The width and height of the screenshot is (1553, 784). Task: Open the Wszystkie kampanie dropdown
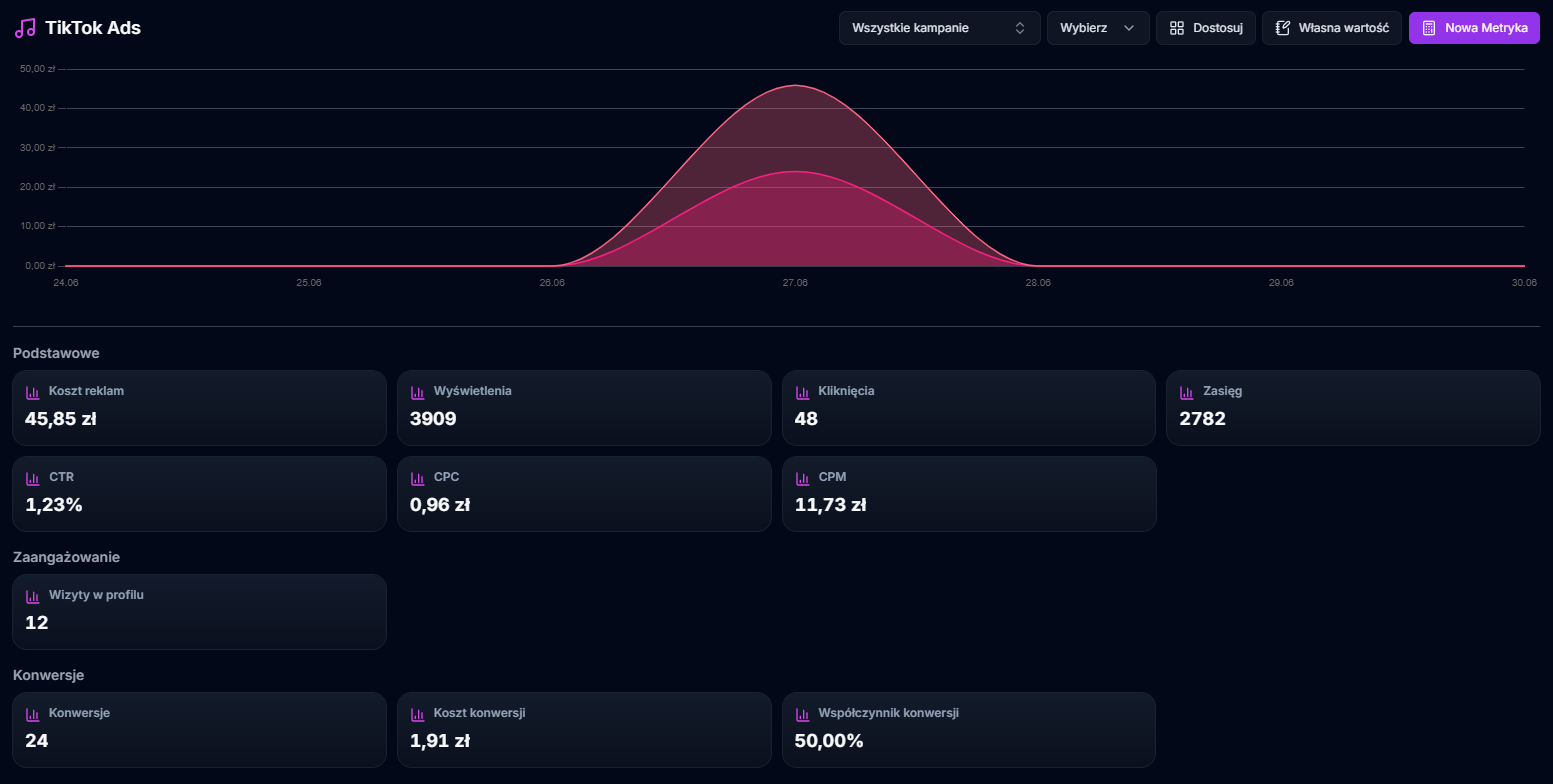pos(938,28)
